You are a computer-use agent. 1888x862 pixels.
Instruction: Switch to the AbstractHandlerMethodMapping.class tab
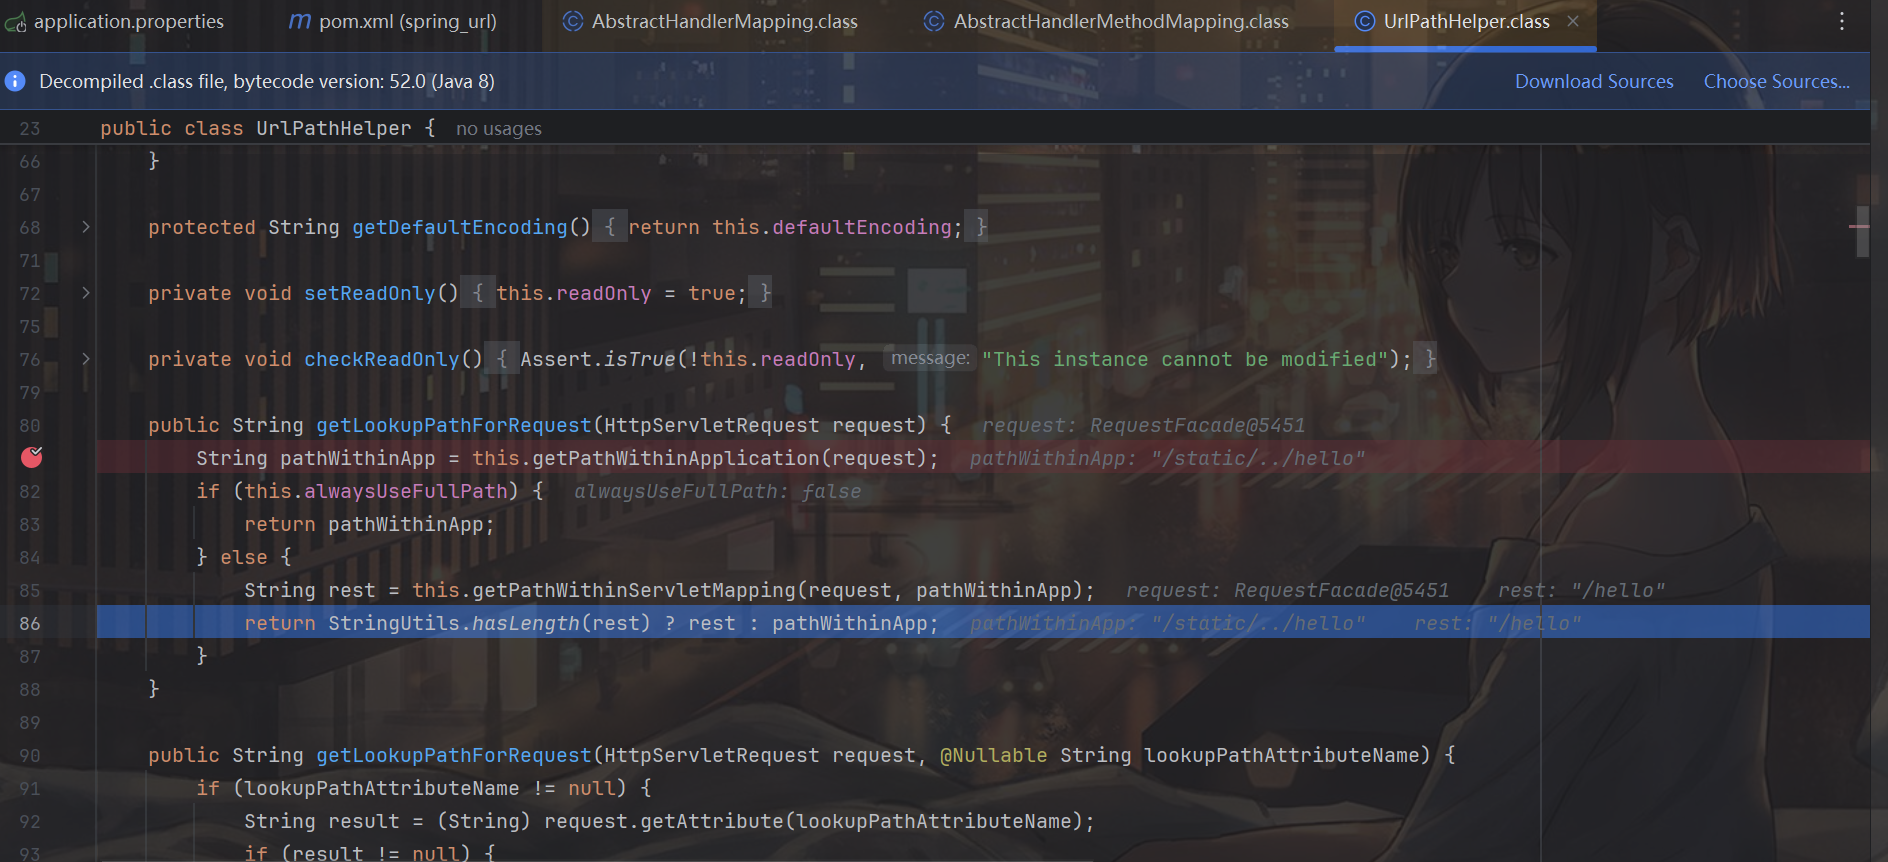point(1120,22)
